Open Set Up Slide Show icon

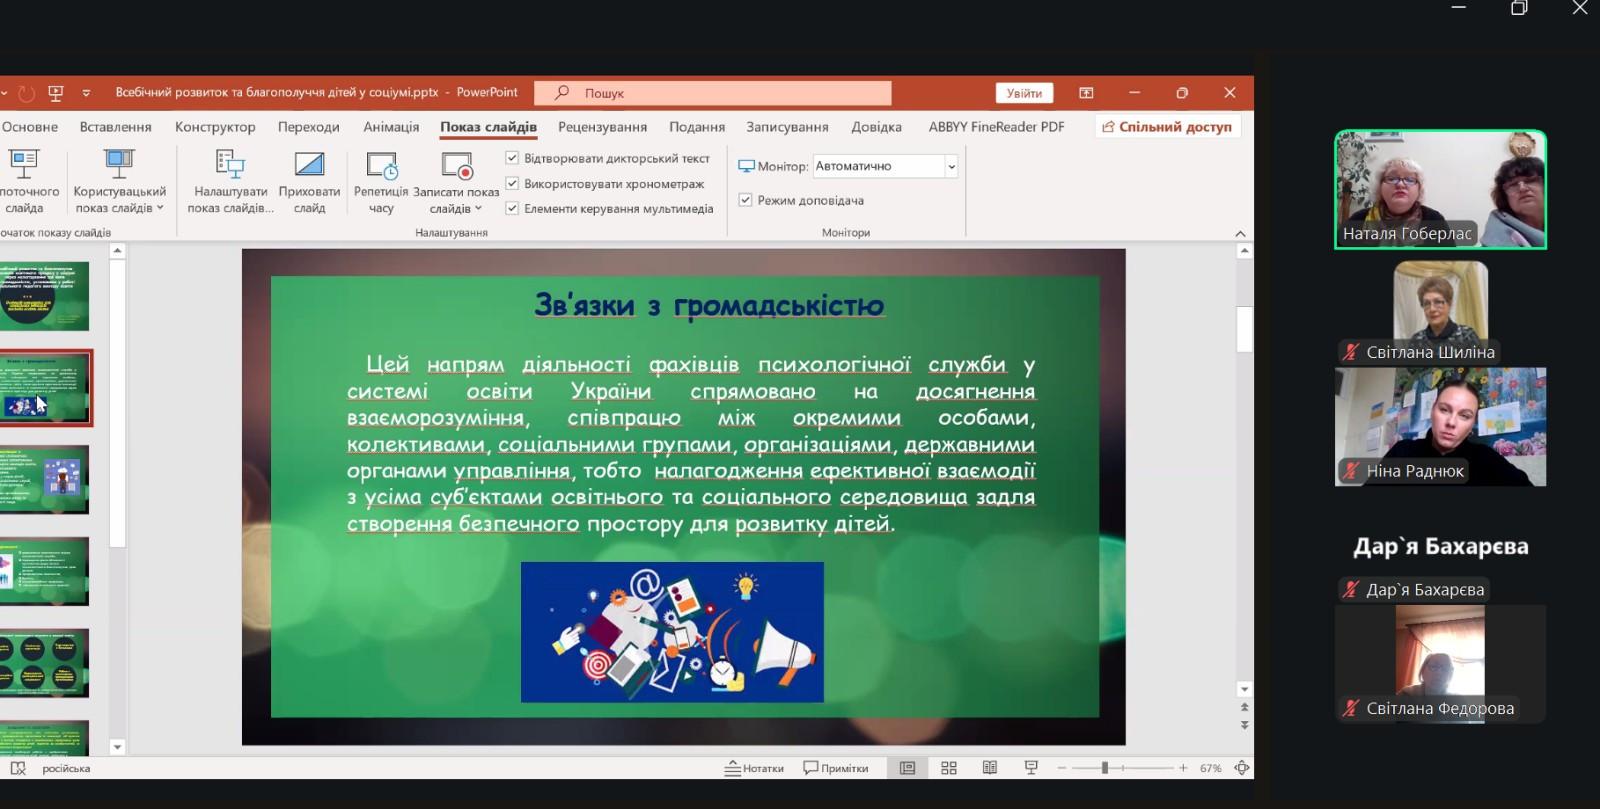[x=230, y=166]
